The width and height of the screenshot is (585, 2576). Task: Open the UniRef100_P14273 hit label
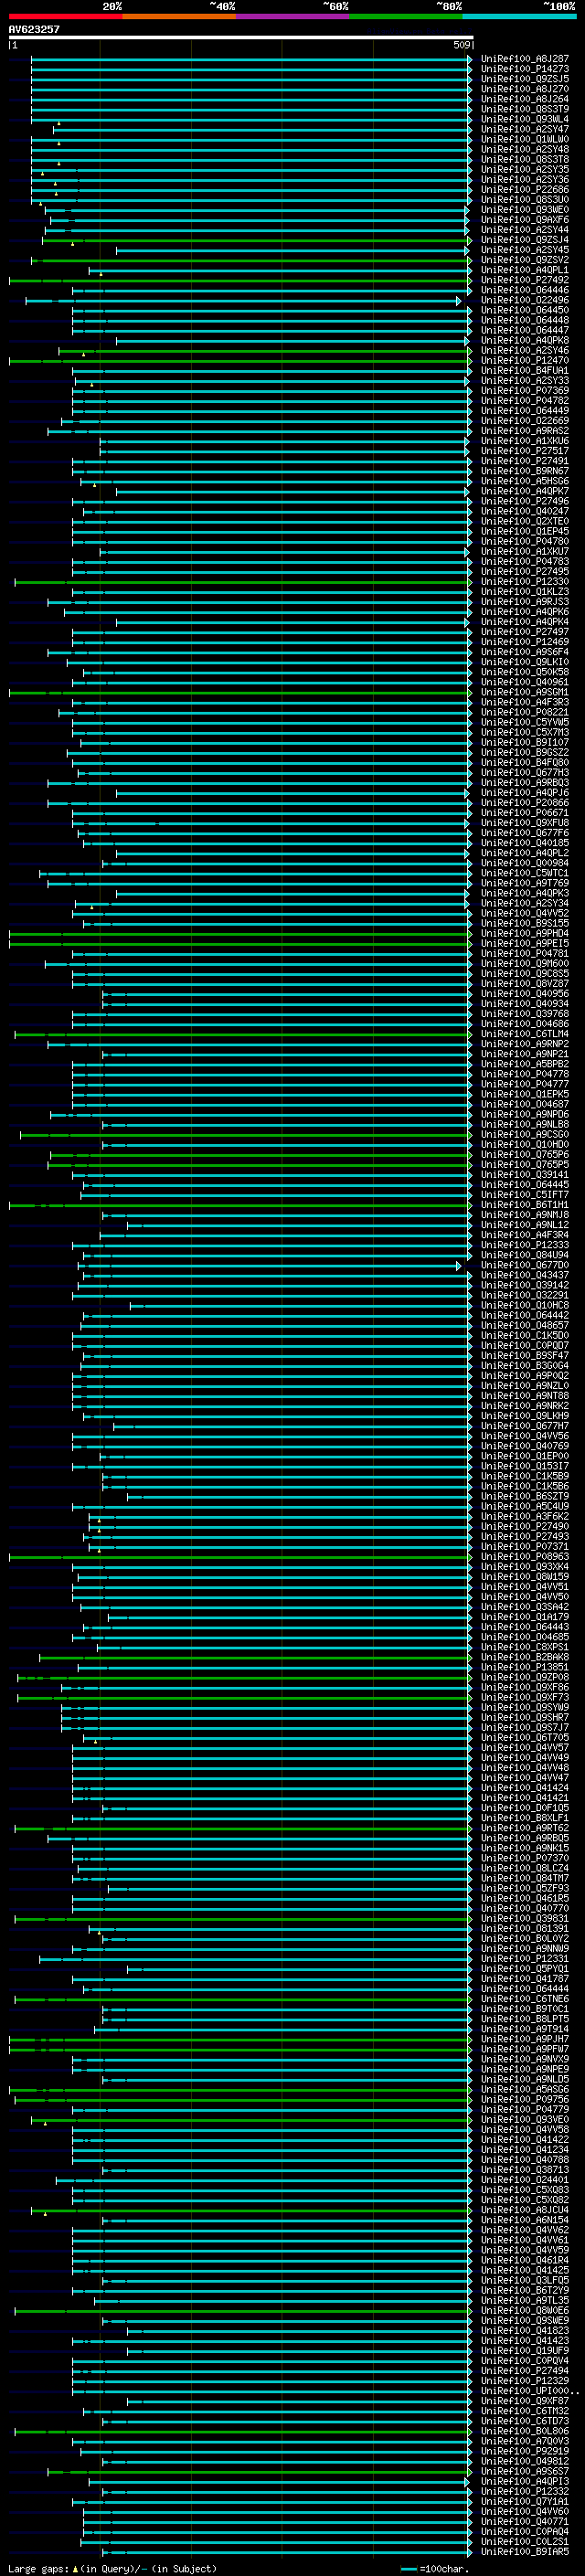coord(525,69)
